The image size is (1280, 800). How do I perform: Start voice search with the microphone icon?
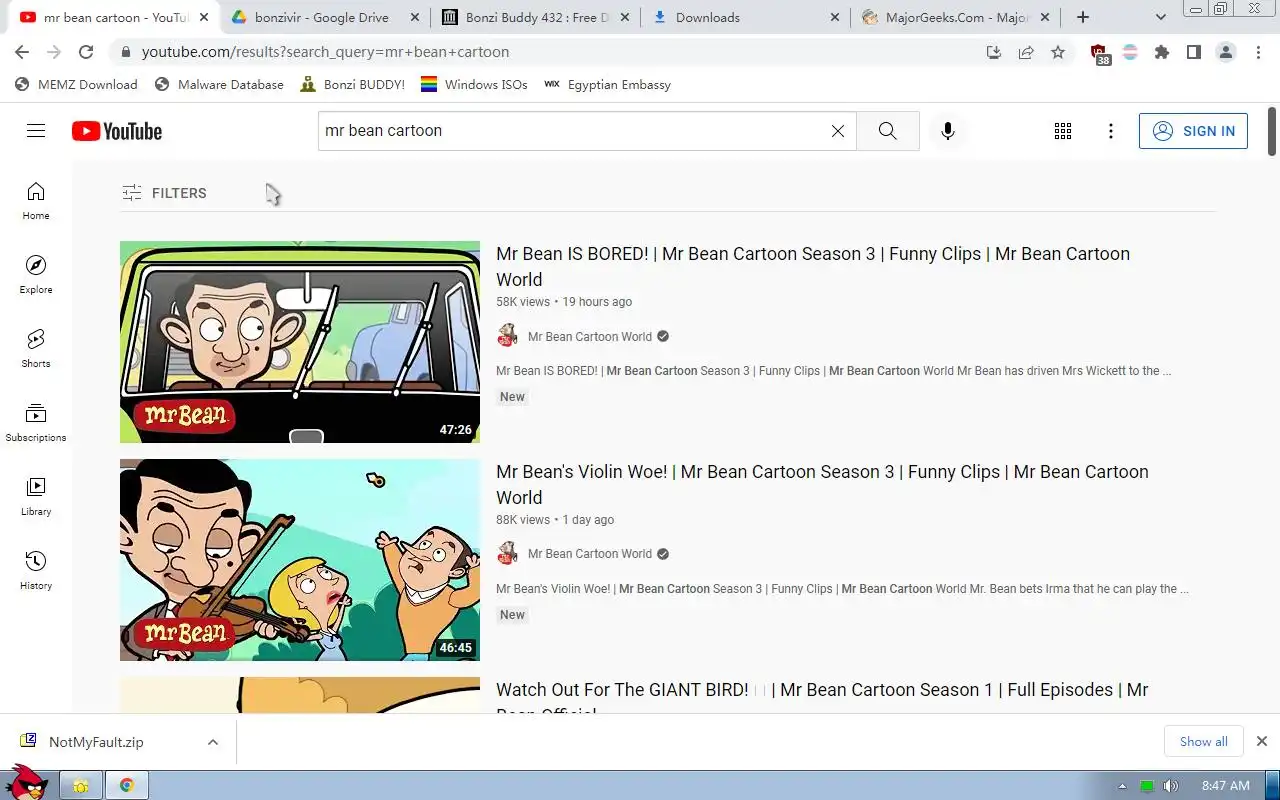[948, 131]
